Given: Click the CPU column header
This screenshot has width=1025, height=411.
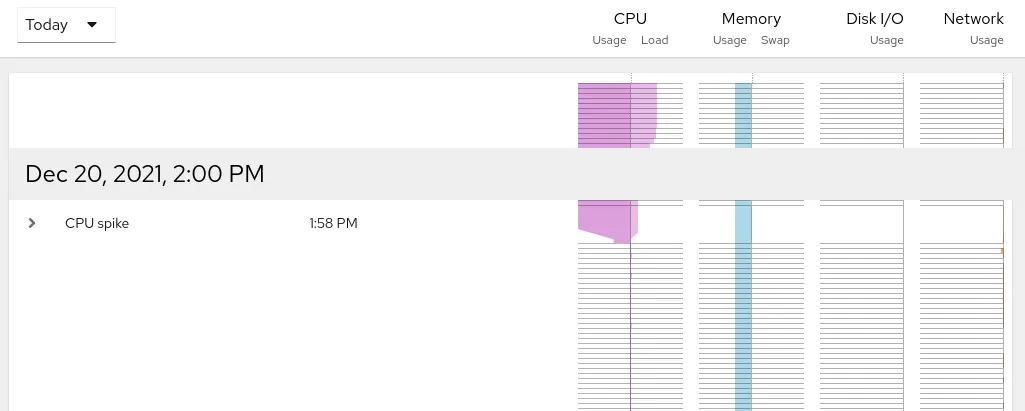Looking at the screenshot, I should coord(630,18).
